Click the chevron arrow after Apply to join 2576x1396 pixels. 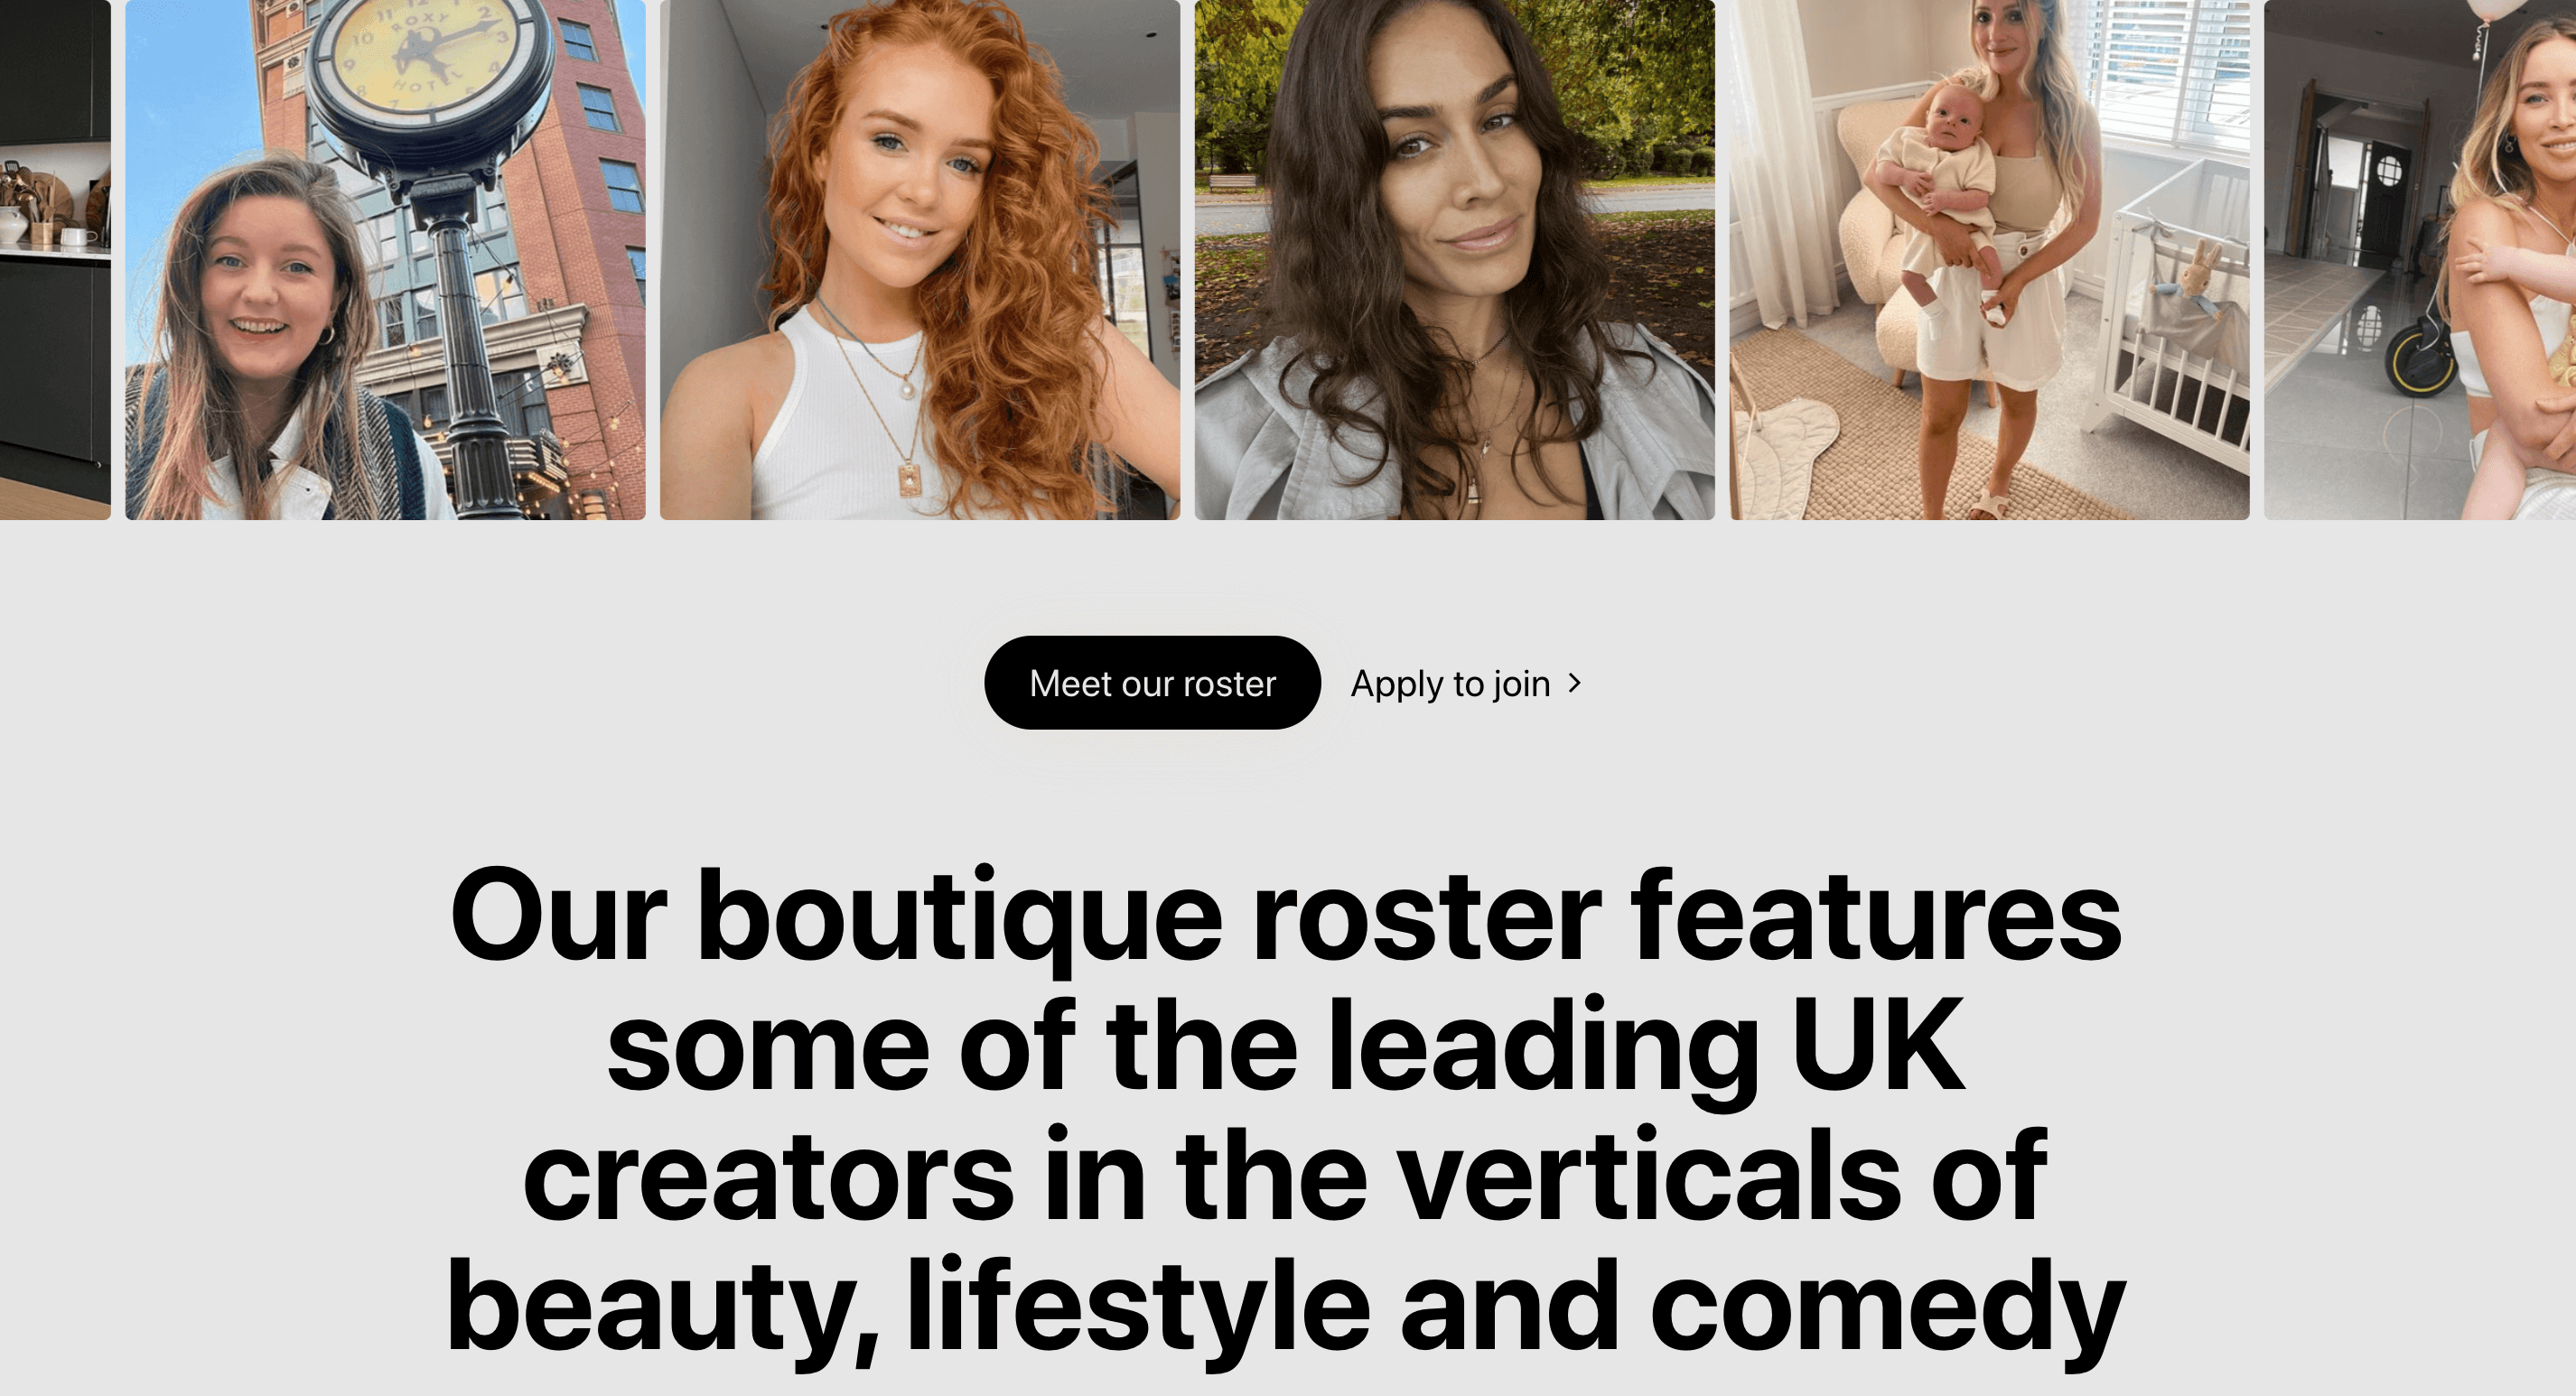(x=1574, y=683)
